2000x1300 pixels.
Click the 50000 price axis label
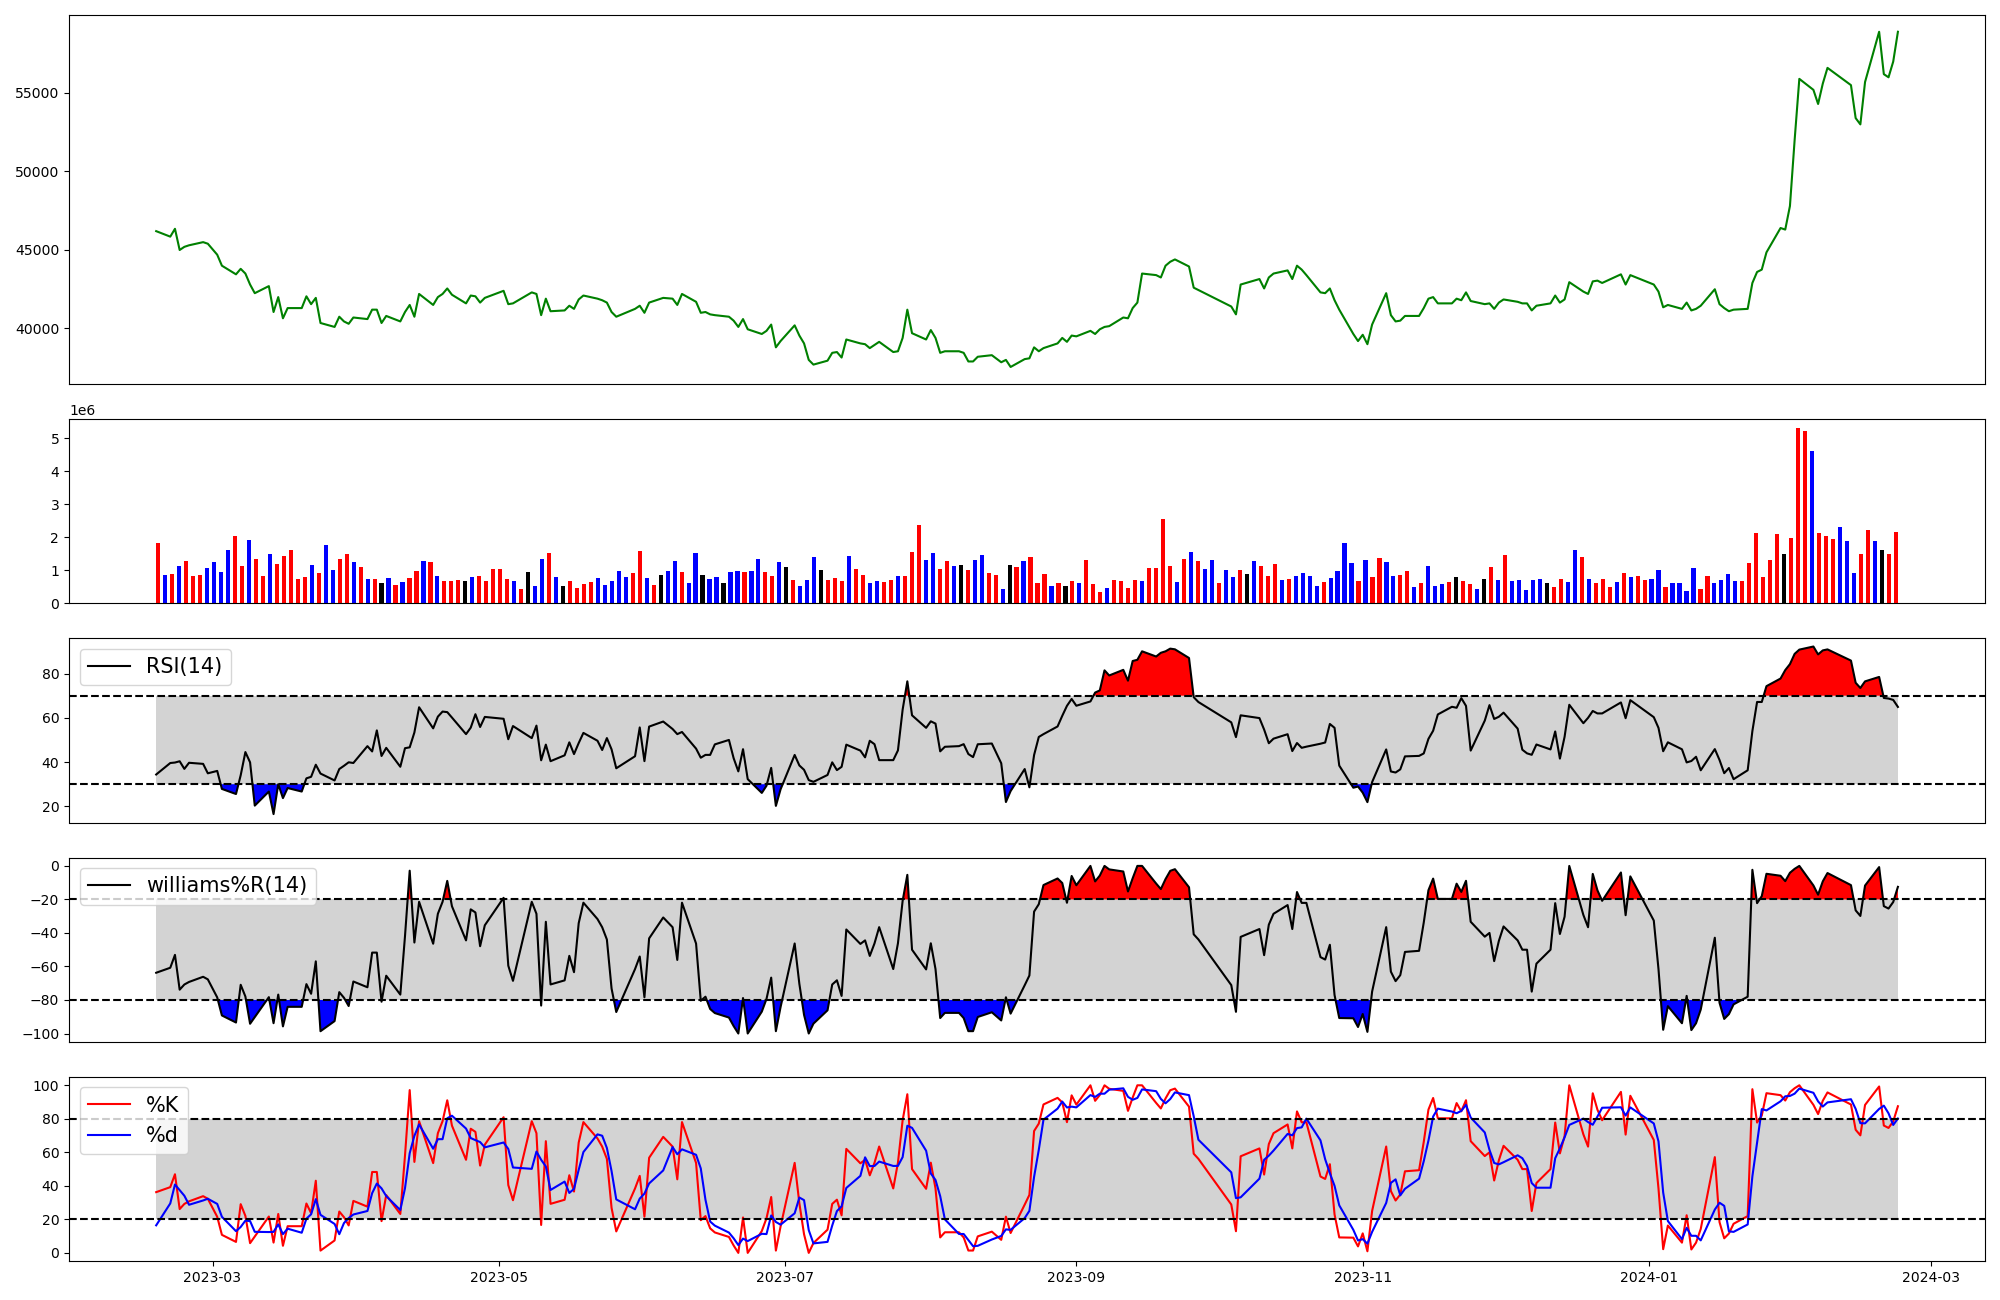pyautogui.click(x=38, y=172)
